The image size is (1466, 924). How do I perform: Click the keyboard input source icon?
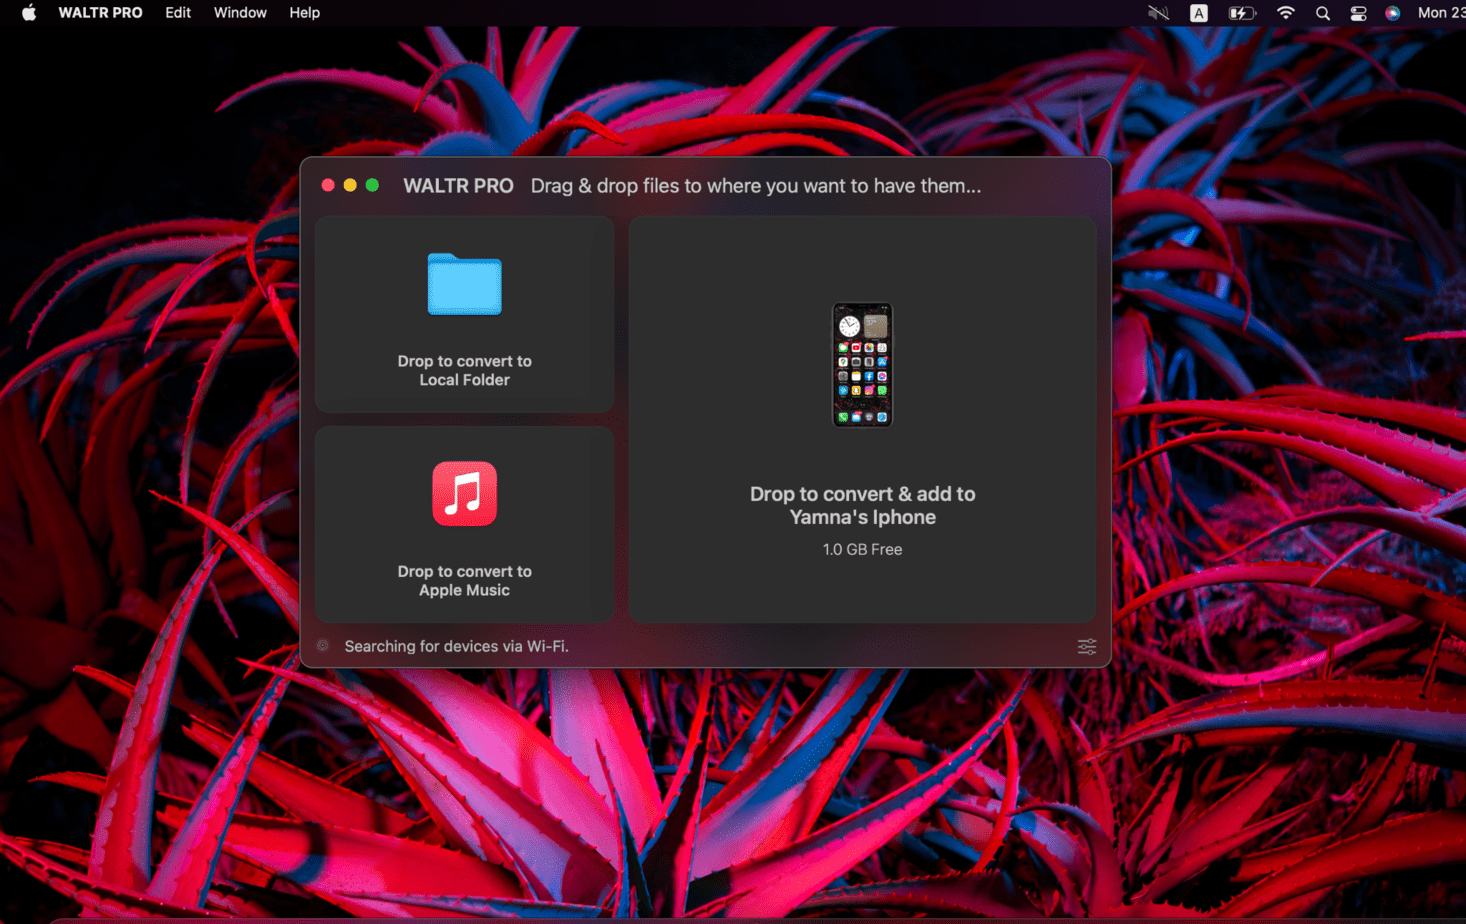click(x=1198, y=13)
